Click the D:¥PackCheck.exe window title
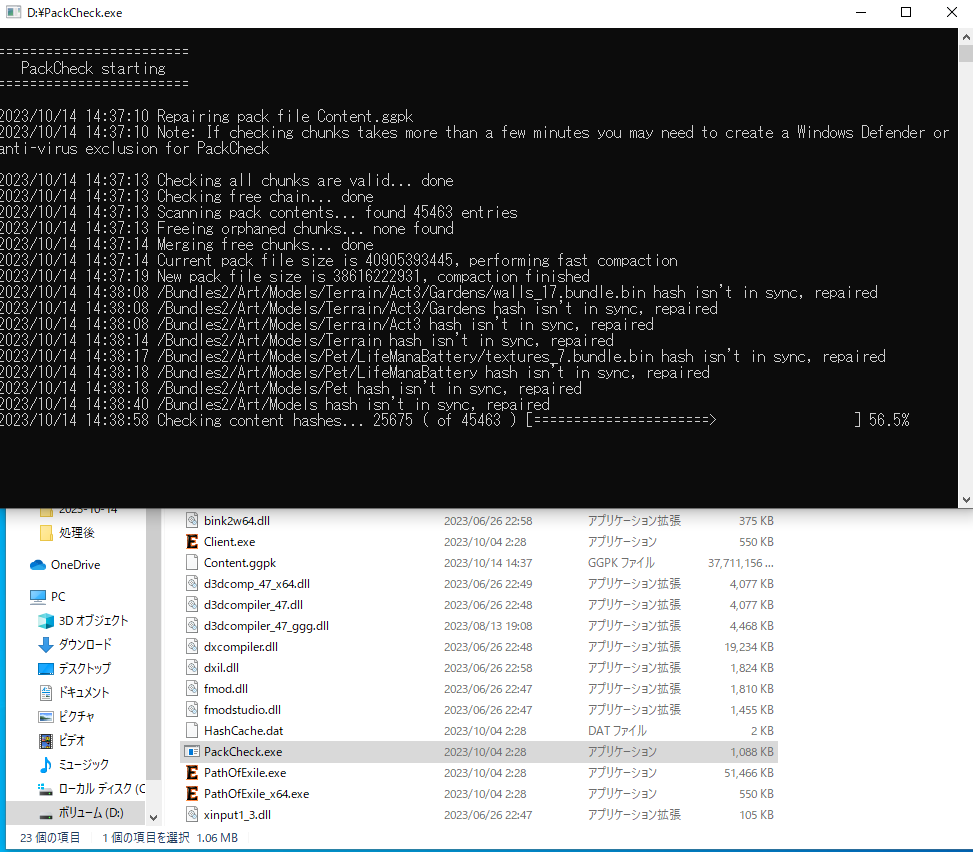Viewport: 973px width, 852px height. (x=74, y=12)
